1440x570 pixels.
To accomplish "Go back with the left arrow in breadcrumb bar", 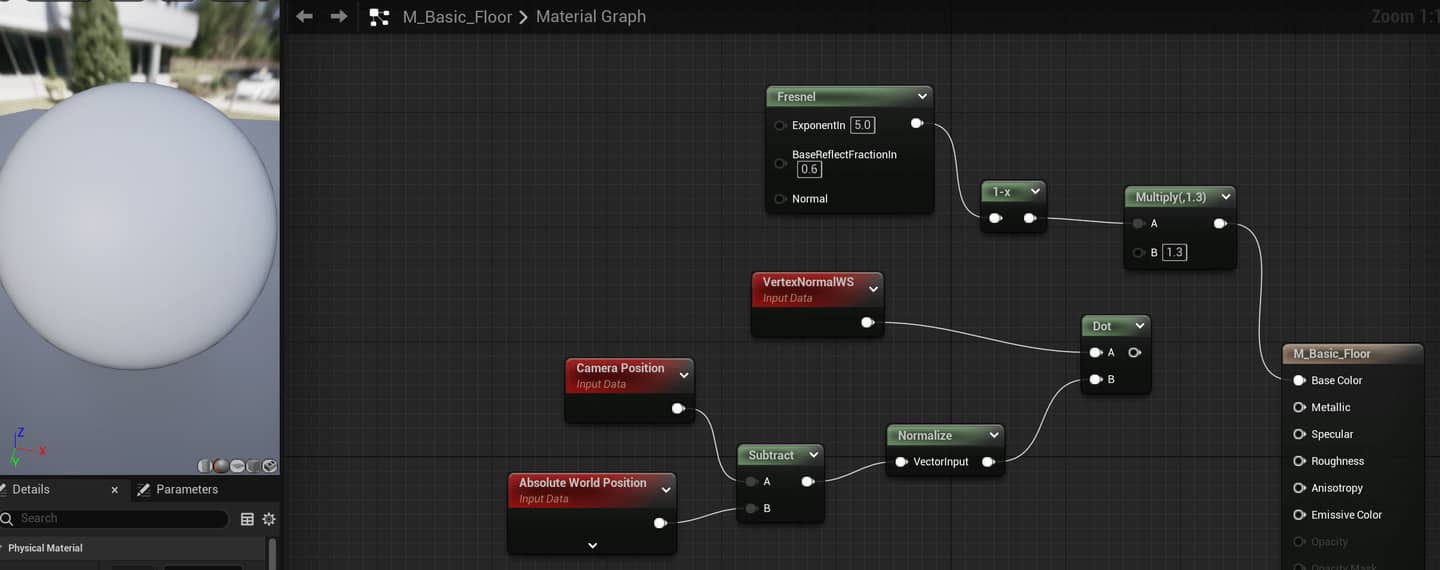I will [305, 16].
